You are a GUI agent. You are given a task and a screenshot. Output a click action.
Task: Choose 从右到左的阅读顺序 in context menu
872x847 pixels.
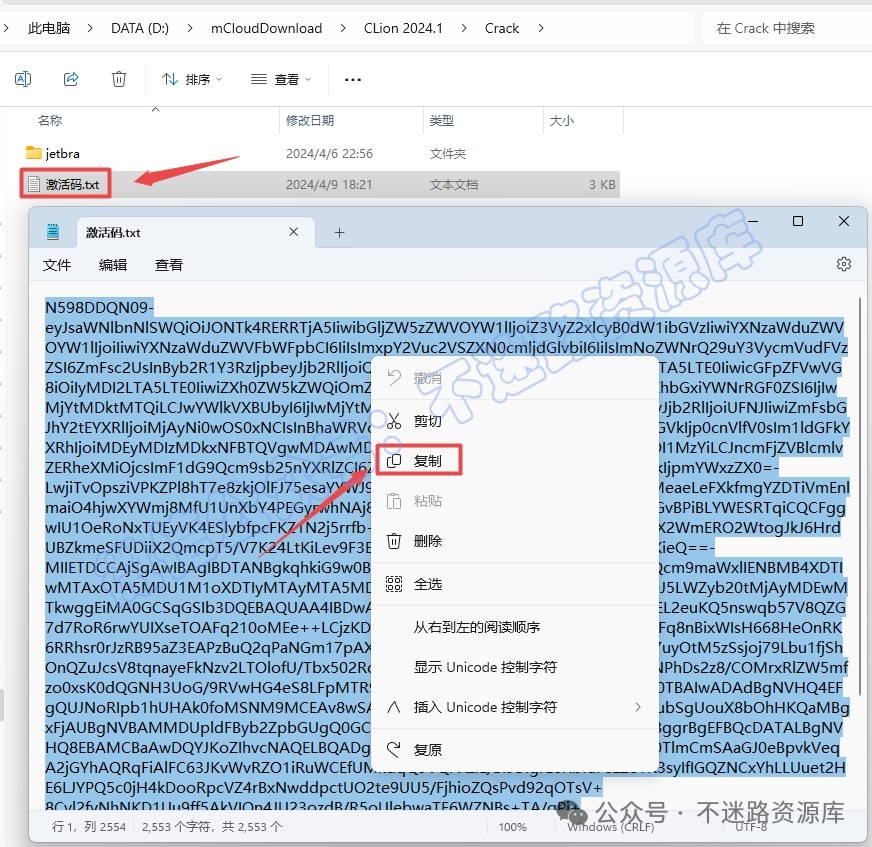(x=514, y=627)
